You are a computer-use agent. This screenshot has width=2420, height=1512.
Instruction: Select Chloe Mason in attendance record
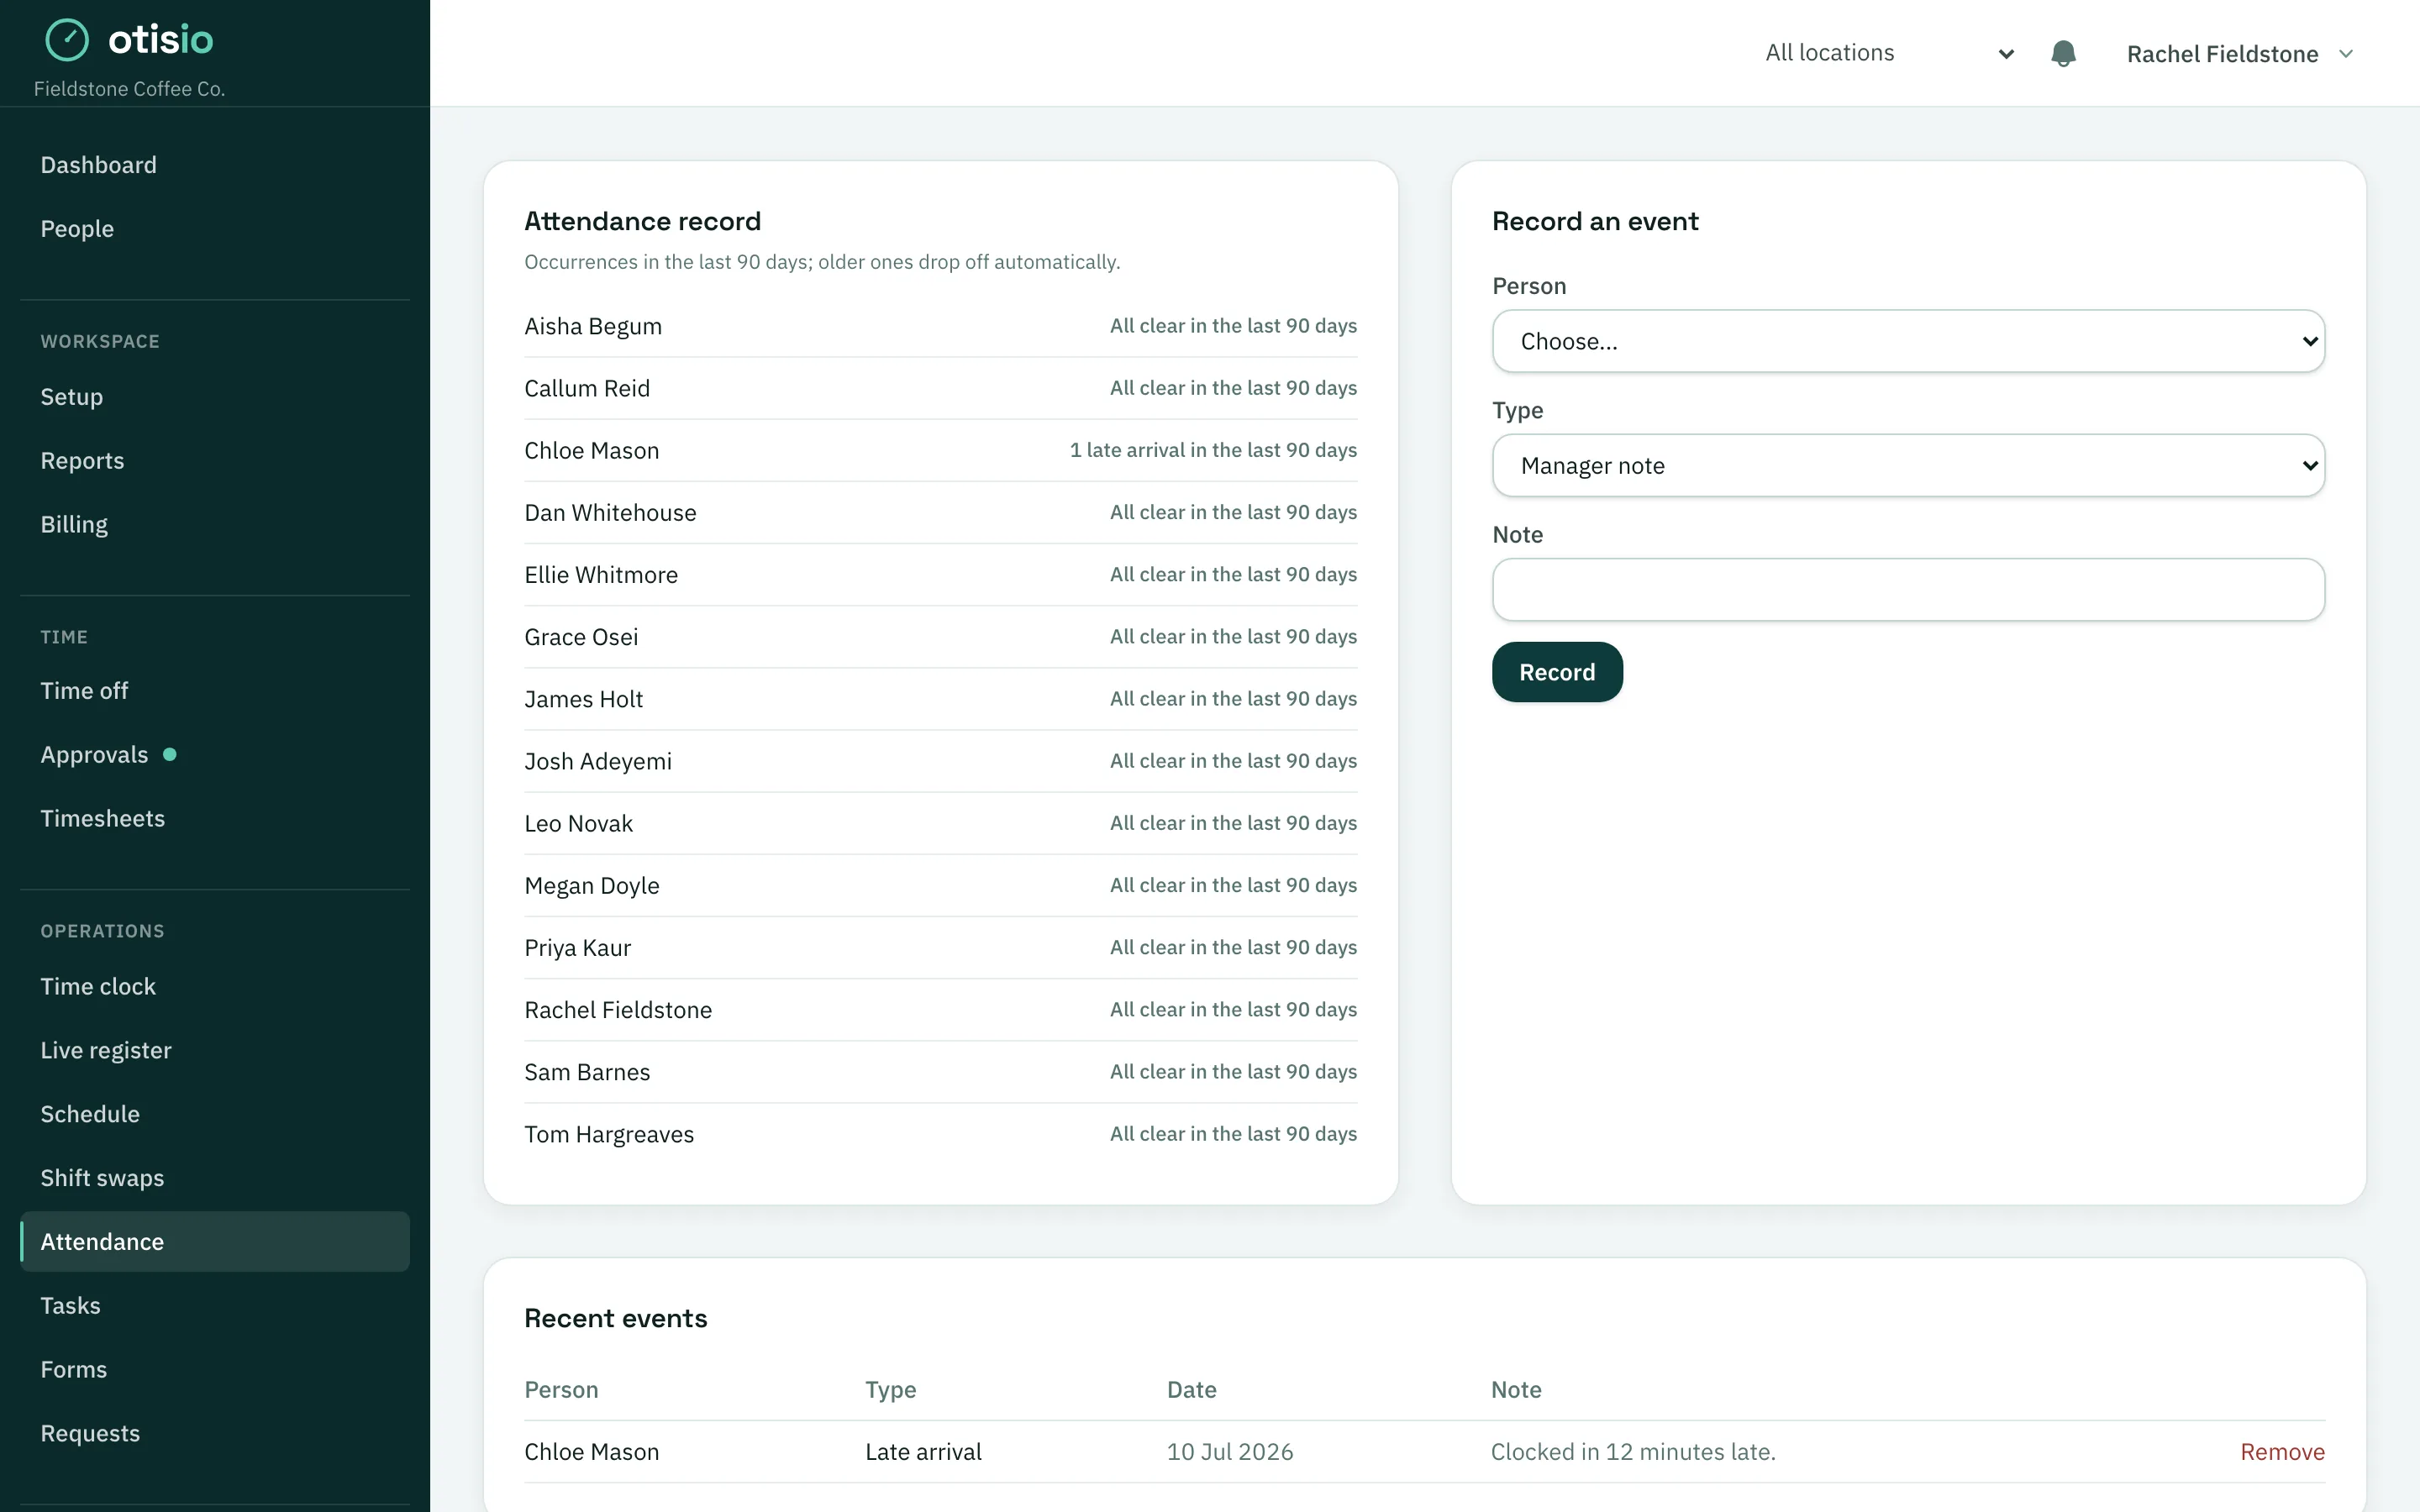click(x=940, y=451)
